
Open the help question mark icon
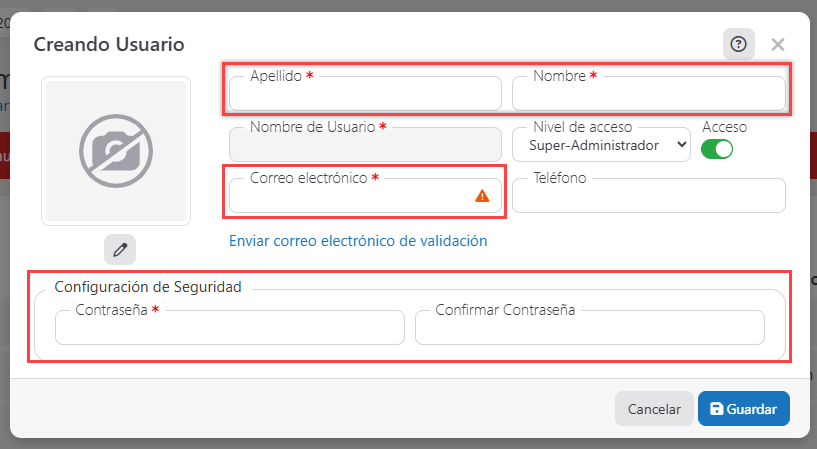click(x=739, y=44)
